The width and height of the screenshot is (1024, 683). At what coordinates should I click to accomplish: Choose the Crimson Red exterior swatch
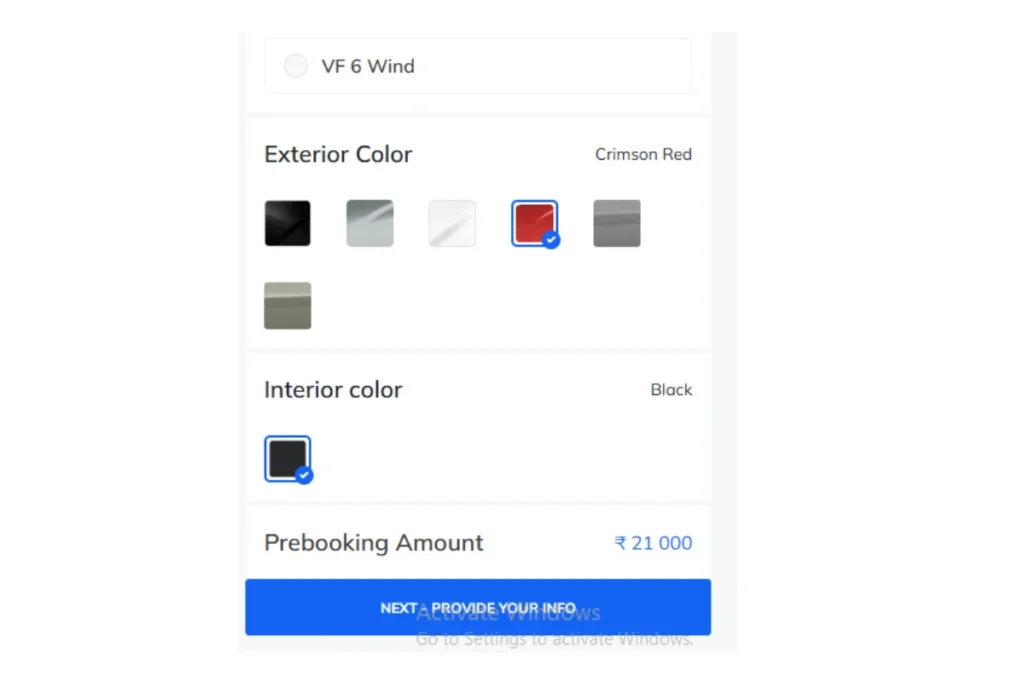(x=534, y=223)
